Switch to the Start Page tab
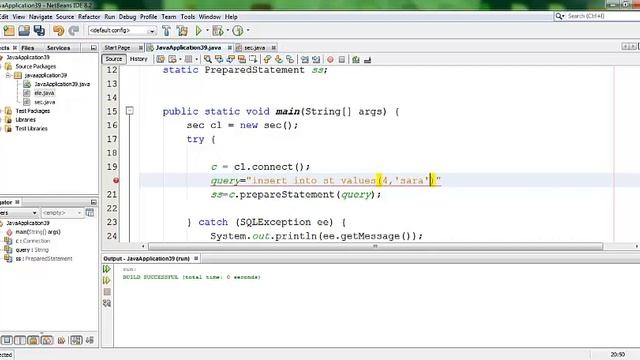 (x=117, y=48)
